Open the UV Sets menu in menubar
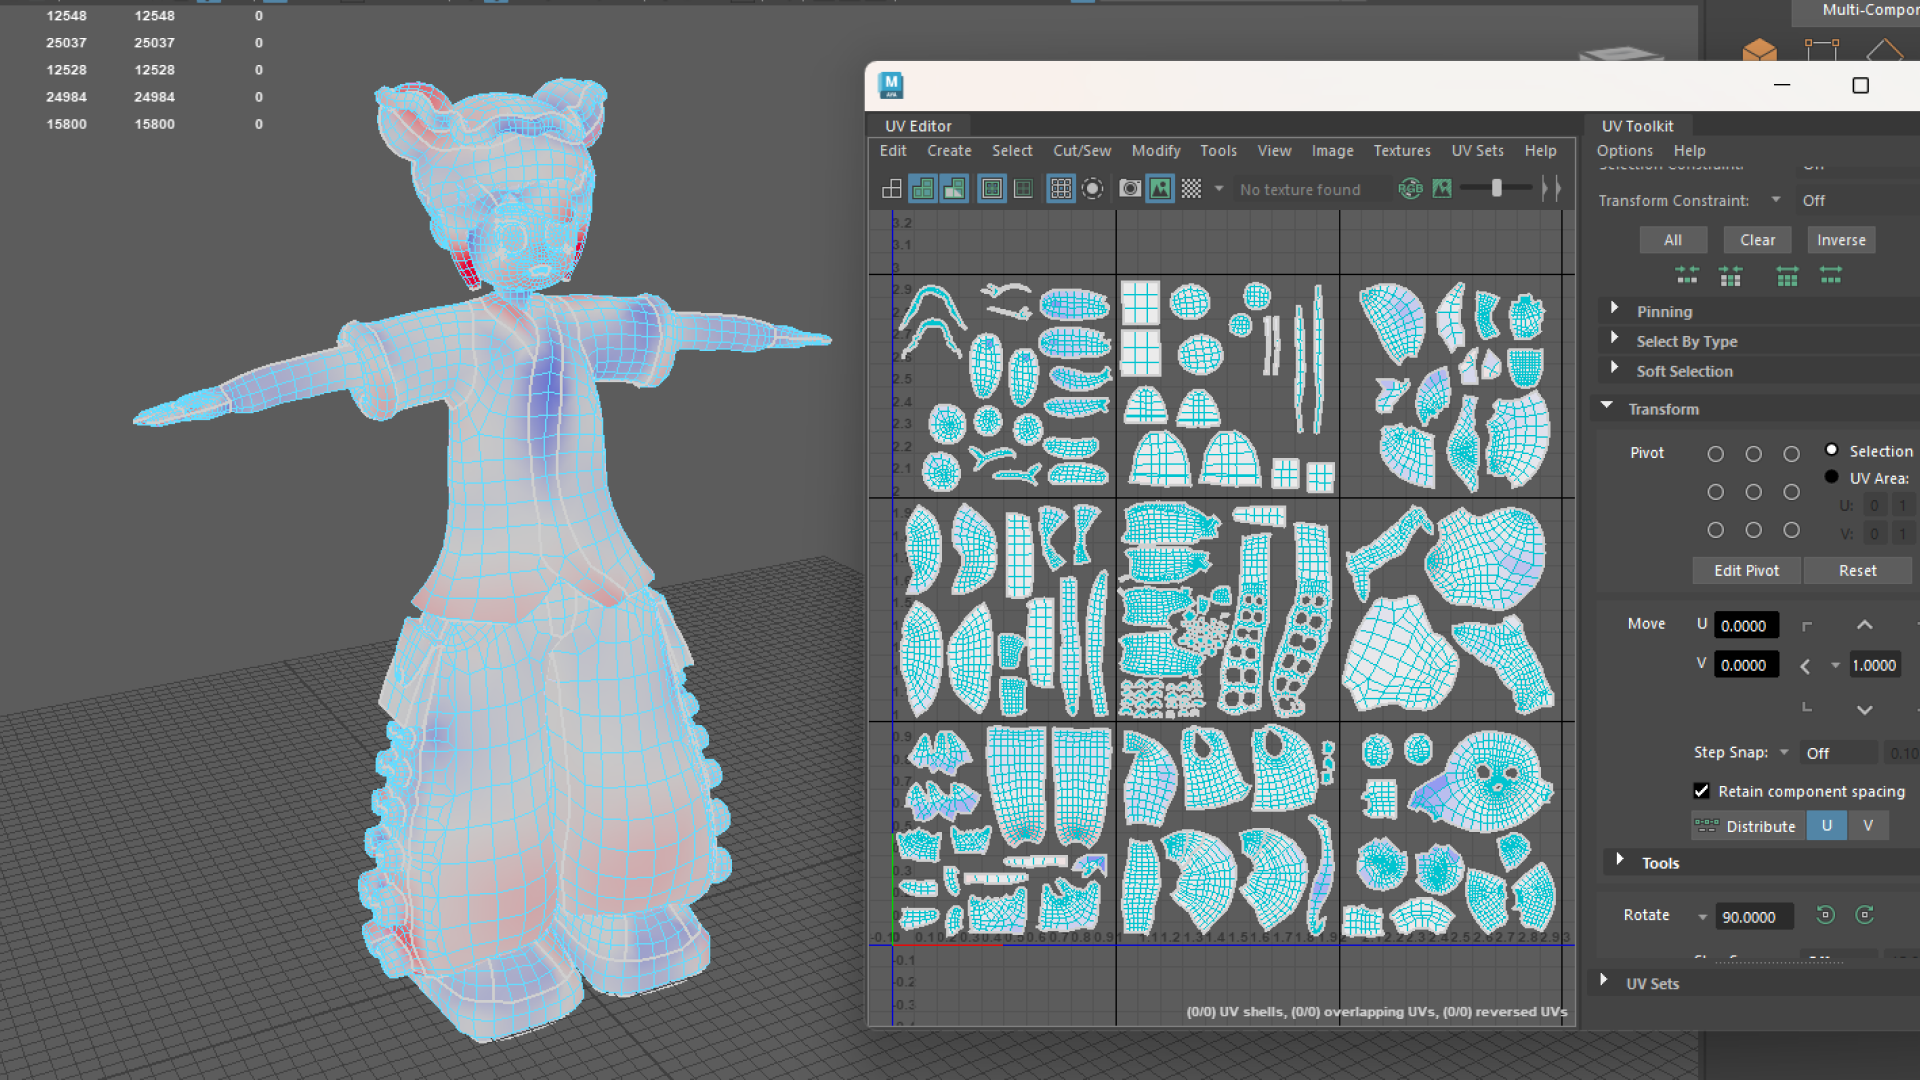The width and height of the screenshot is (1920, 1080). pos(1478,151)
